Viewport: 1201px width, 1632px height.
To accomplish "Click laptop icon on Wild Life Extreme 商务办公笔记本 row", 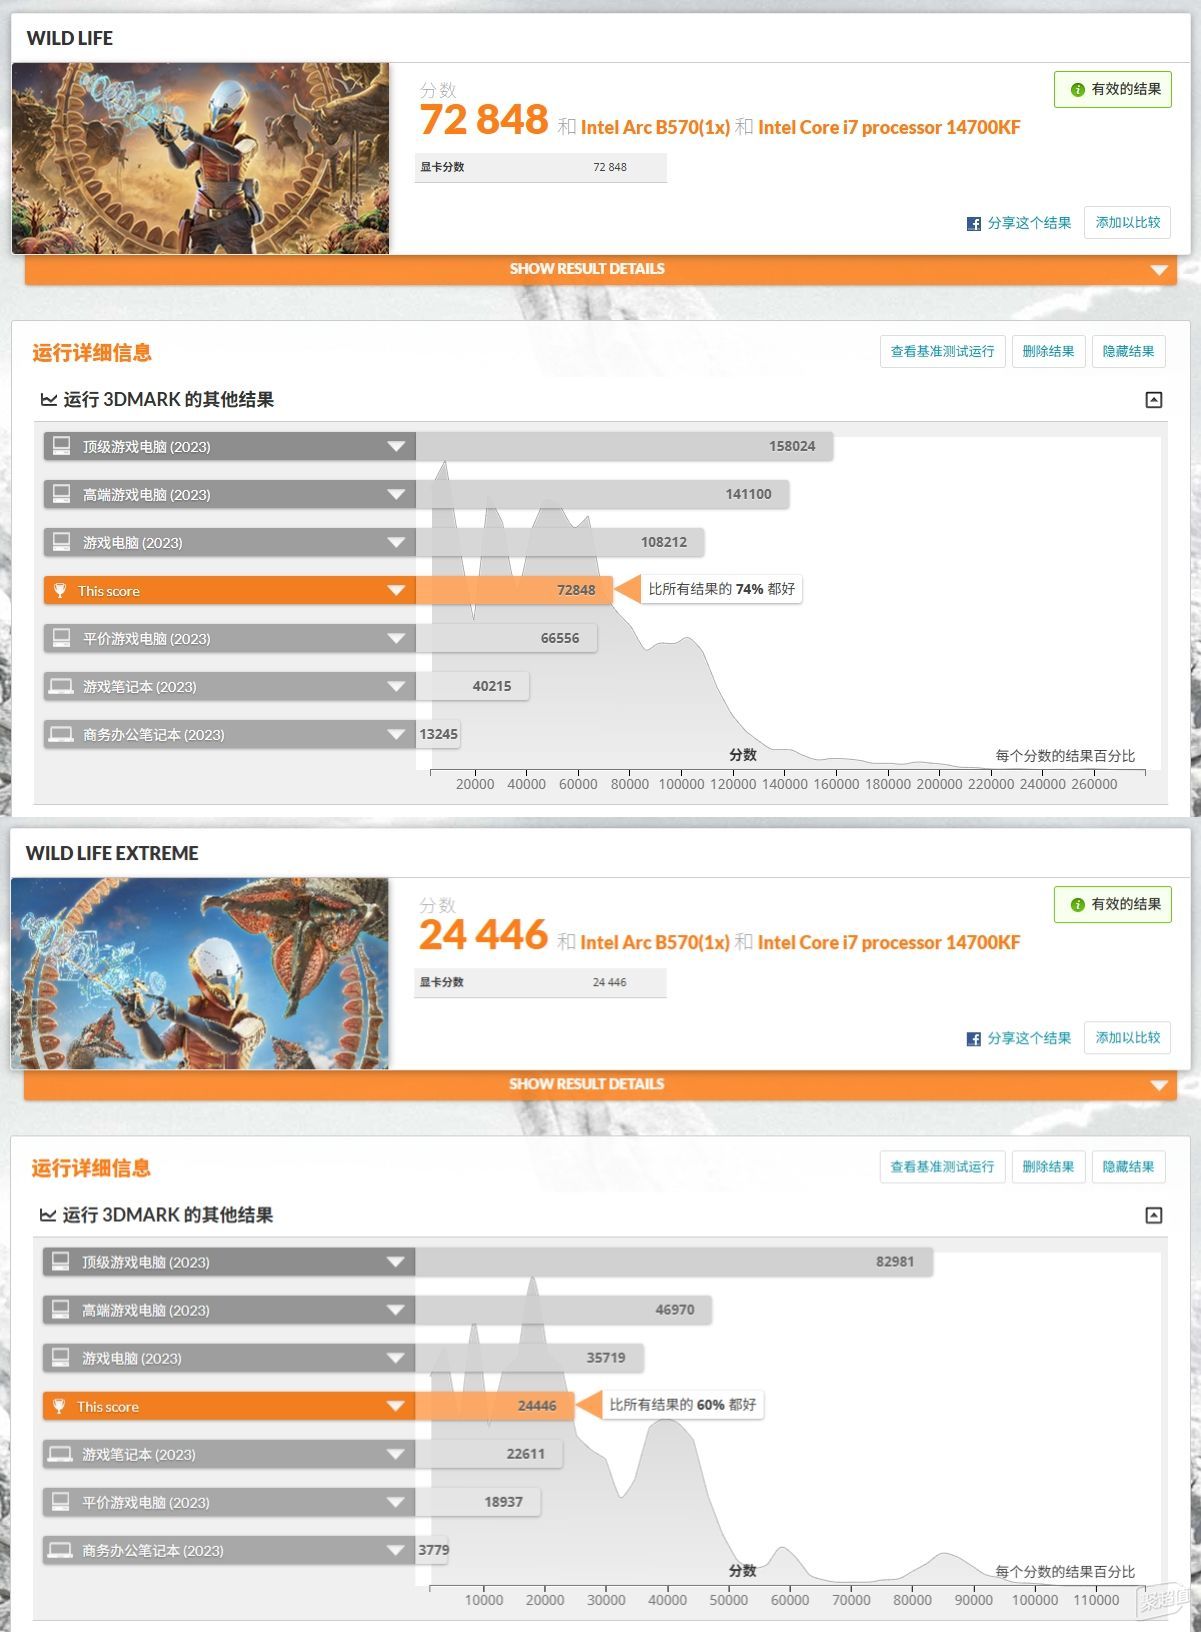I will 61,1549.
